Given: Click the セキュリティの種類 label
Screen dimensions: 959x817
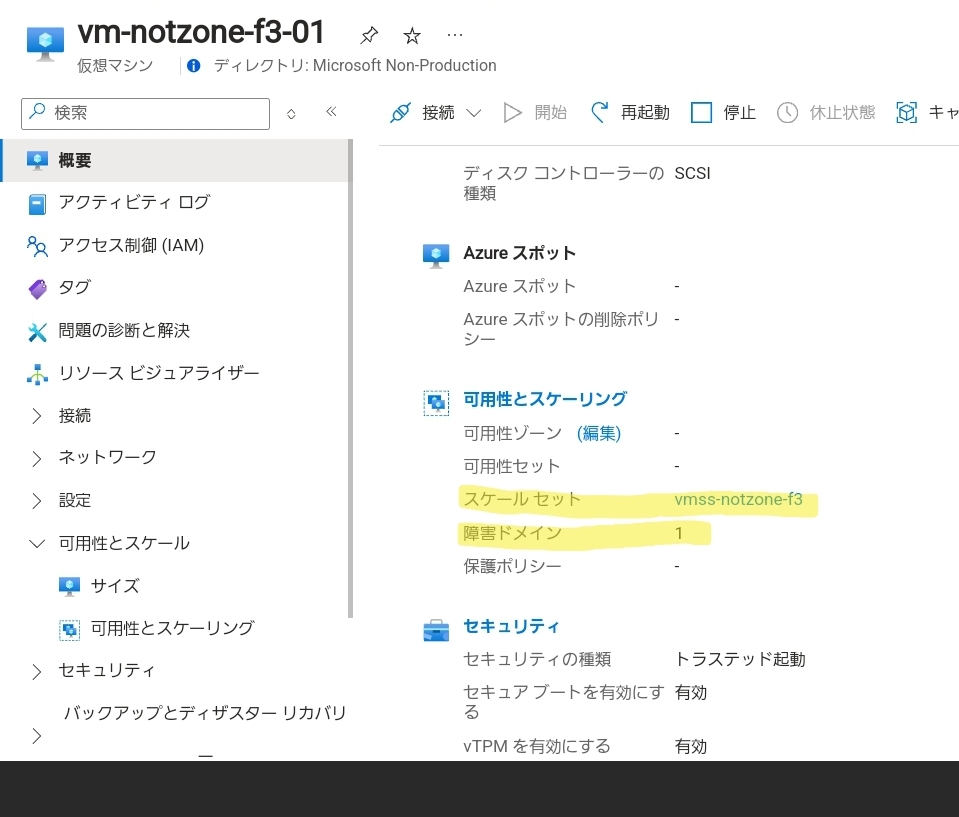Looking at the screenshot, I should (x=537, y=659).
